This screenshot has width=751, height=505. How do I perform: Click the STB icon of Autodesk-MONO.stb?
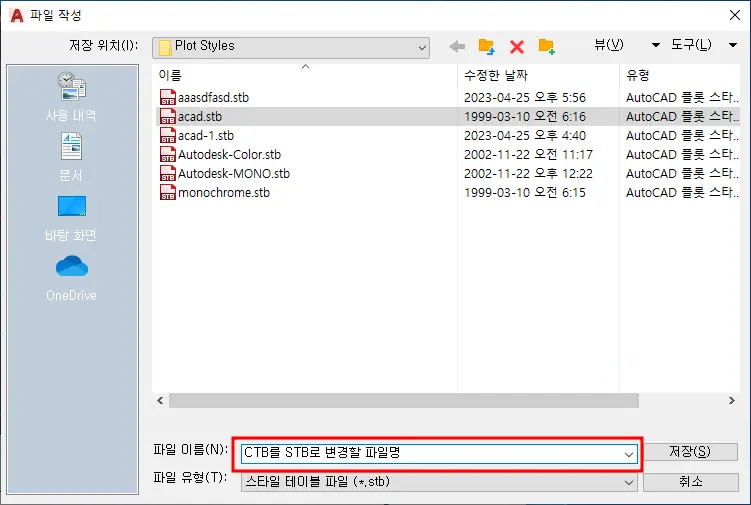(x=168, y=173)
